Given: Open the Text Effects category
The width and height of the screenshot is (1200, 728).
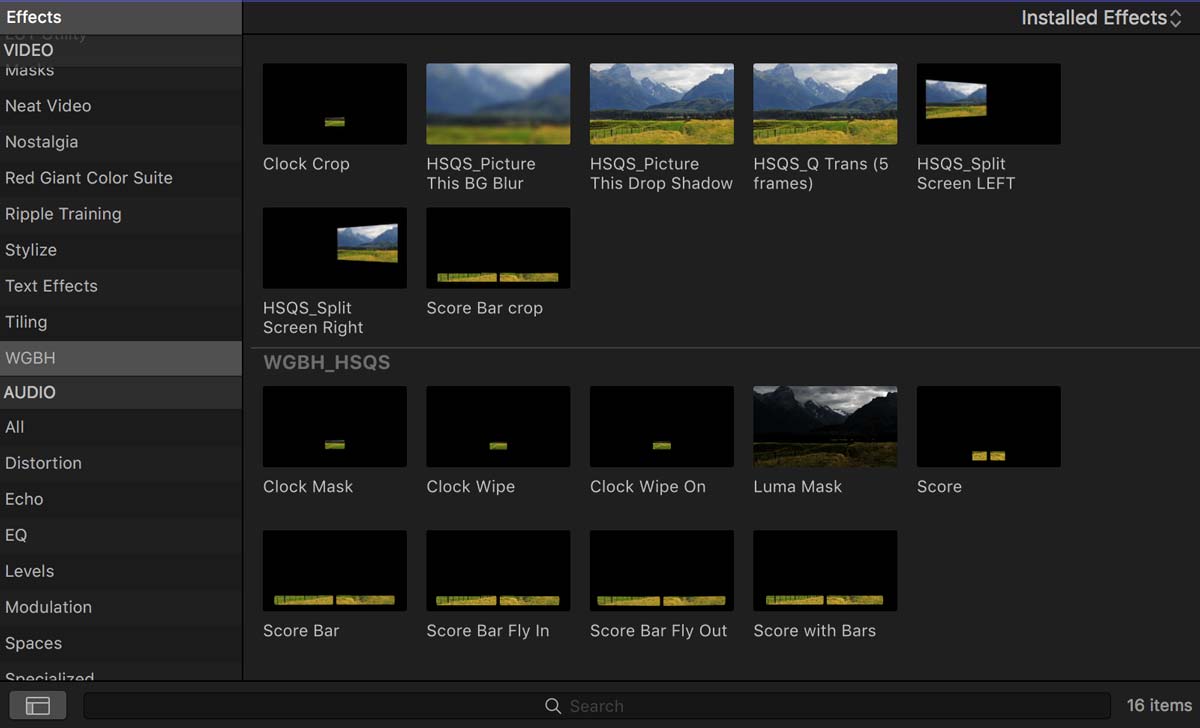Looking at the screenshot, I should pyautogui.click(x=121, y=286).
